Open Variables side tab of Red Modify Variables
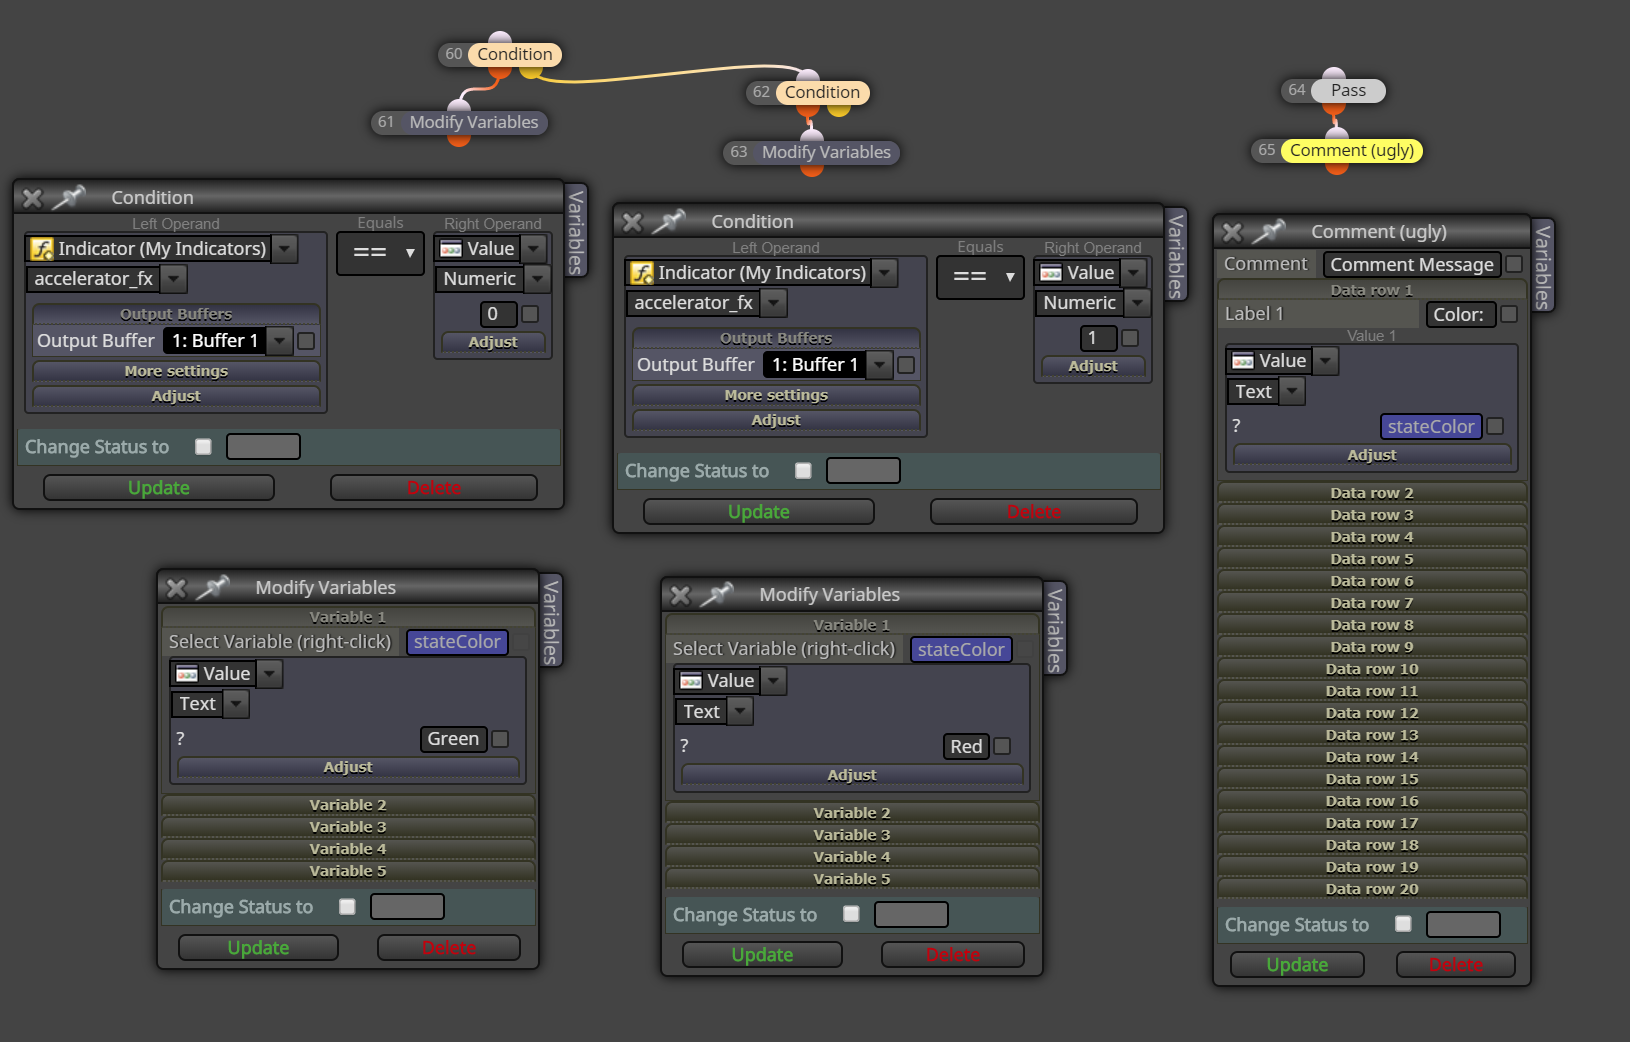 tap(1054, 629)
